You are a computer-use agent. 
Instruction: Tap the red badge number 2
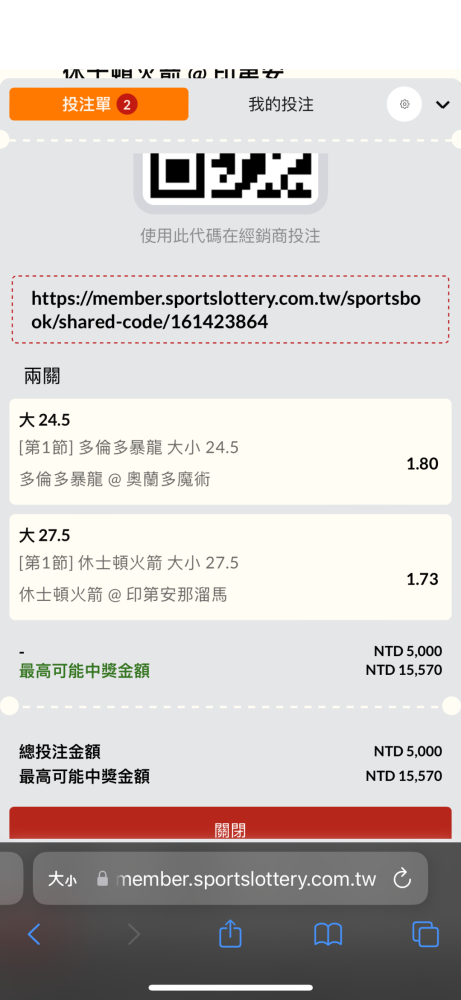click(x=127, y=105)
